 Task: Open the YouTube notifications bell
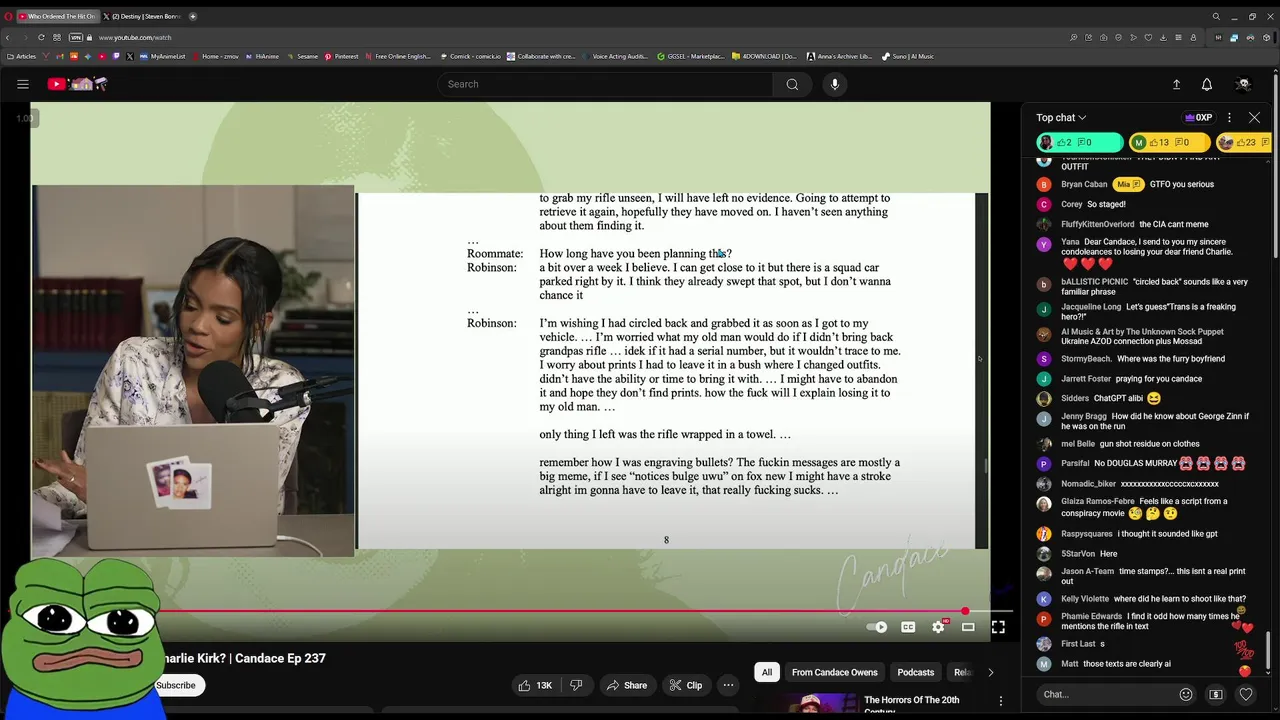(x=1207, y=84)
